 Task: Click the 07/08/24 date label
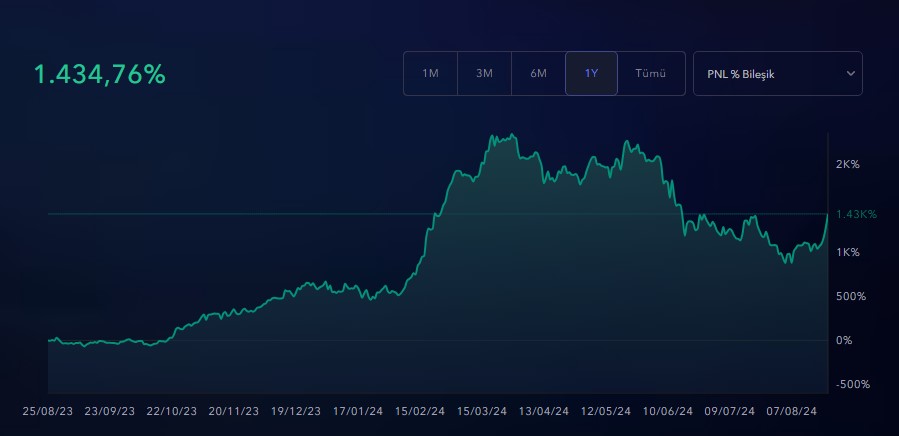pyautogui.click(x=791, y=411)
